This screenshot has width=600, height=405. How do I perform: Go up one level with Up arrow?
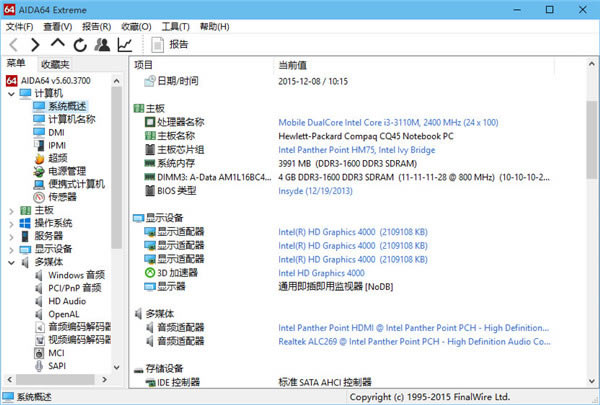point(57,45)
